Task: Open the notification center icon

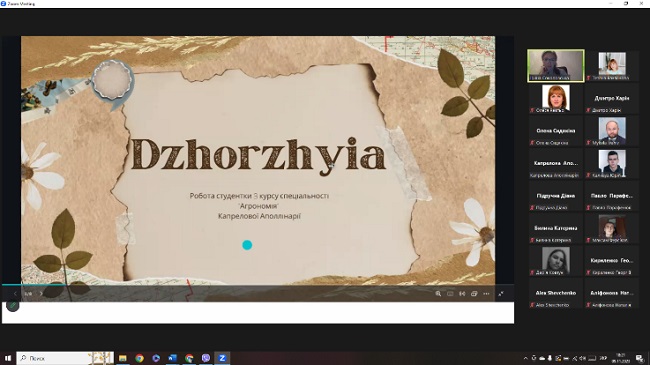Action: point(640,358)
